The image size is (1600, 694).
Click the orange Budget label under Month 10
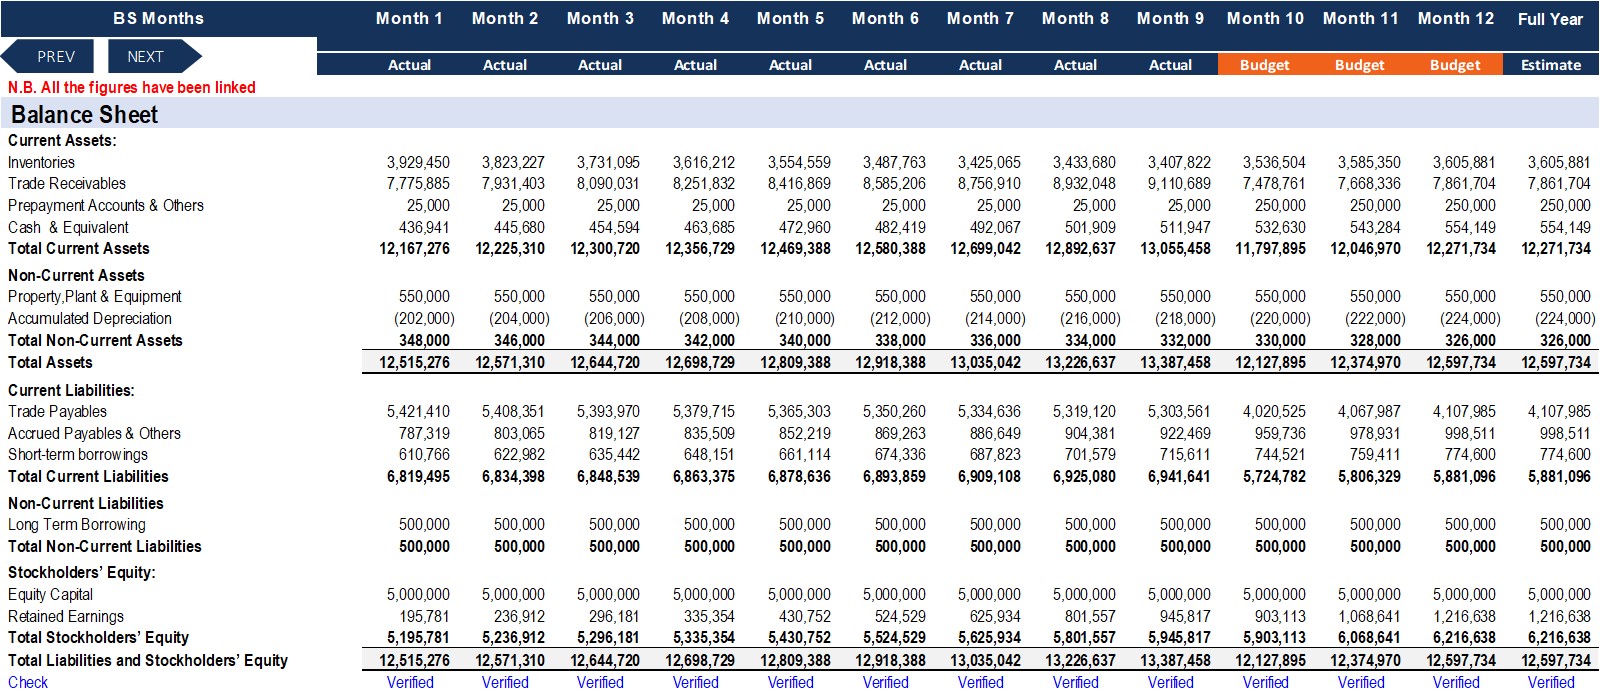[x=1265, y=65]
